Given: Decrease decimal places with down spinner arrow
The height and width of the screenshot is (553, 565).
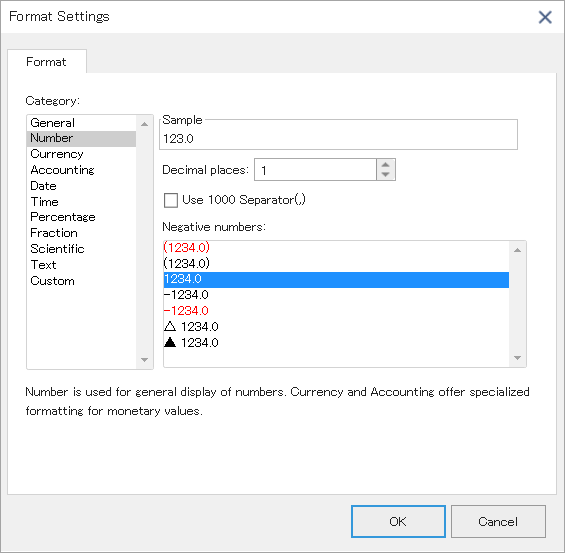Looking at the screenshot, I should tap(386, 174).
